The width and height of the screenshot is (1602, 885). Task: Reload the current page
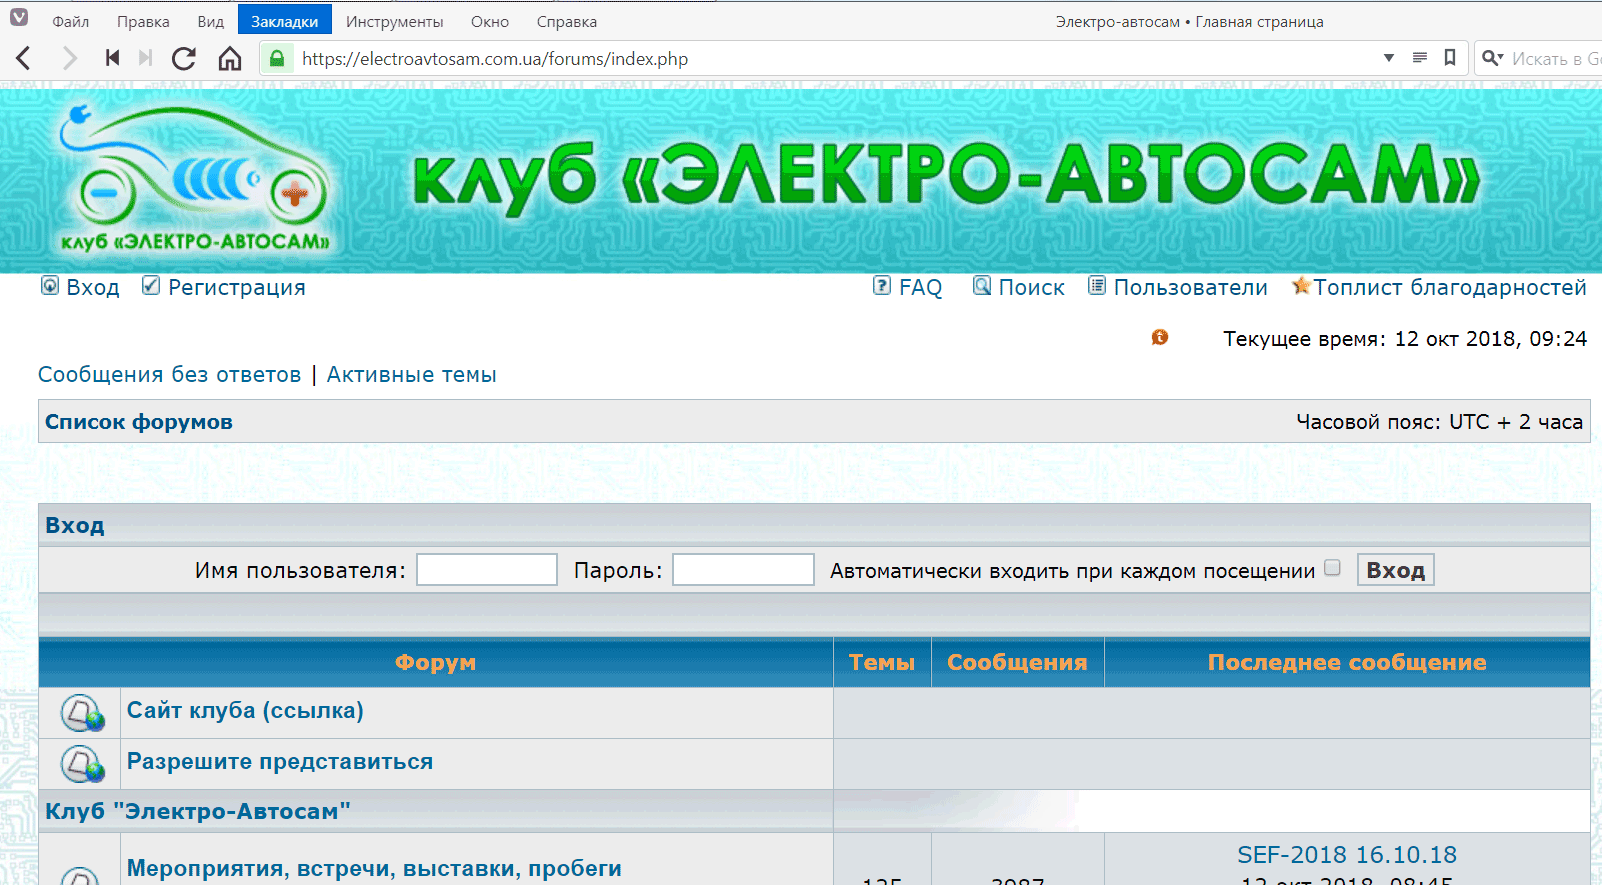[x=184, y=59]
